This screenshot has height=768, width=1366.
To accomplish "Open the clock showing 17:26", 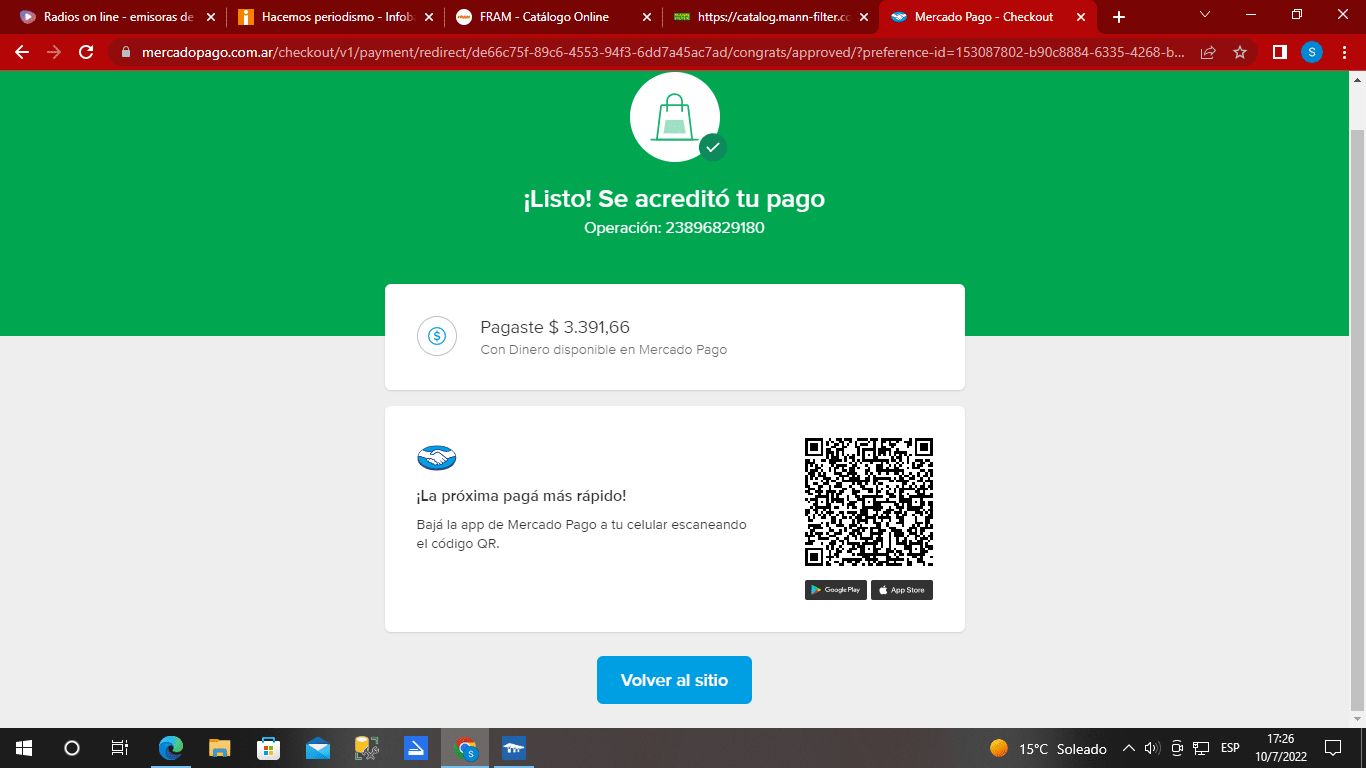I will pos(1280,748).
